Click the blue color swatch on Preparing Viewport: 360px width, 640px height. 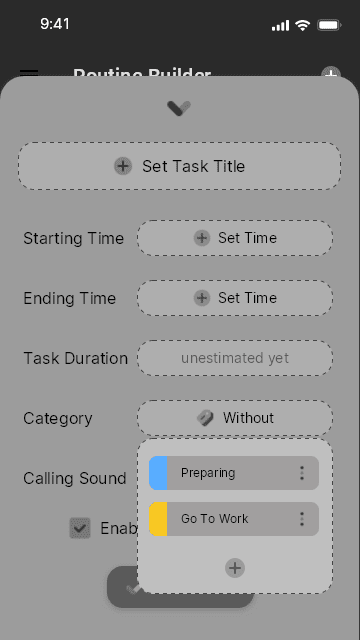(x=158, y=473)
